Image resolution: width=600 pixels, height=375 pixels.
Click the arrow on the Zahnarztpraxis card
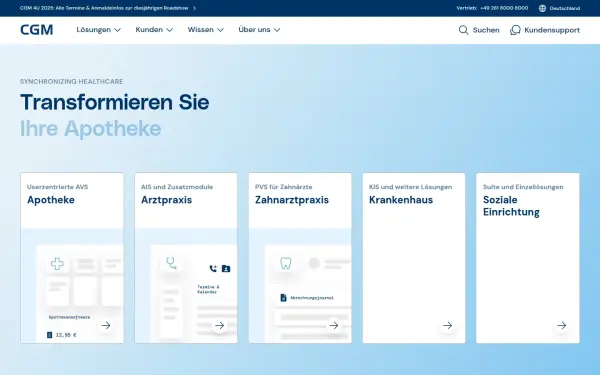[x=334, y=325]
